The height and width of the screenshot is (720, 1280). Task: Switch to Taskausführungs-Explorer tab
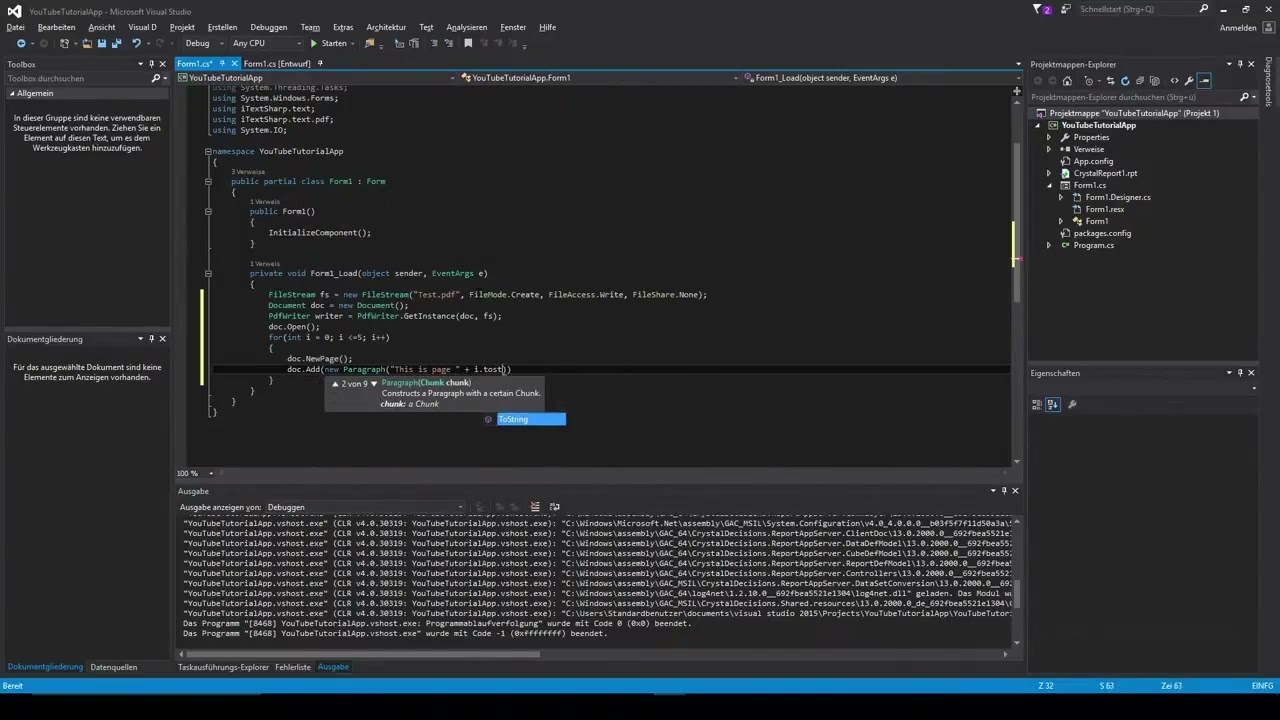(x=223, y=667)
